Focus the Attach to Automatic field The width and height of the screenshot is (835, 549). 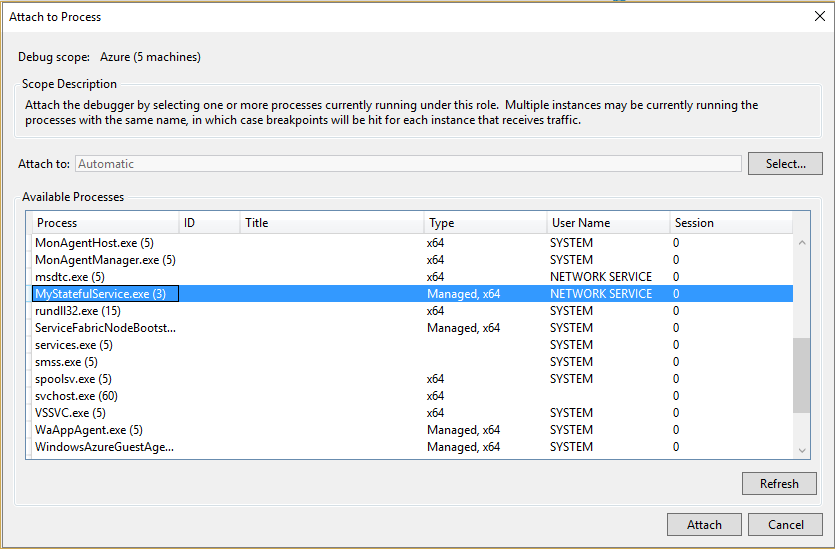(x=408, y=163)
